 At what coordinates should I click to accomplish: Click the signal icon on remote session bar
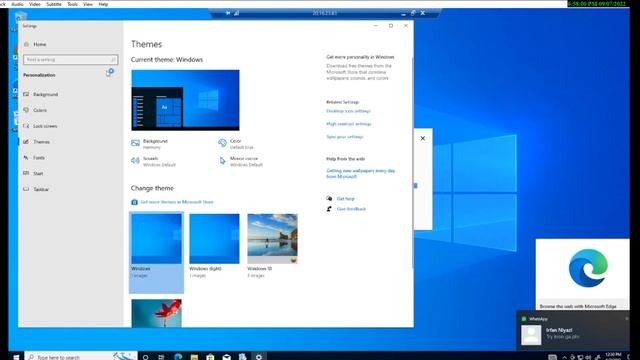pos(236,13)
